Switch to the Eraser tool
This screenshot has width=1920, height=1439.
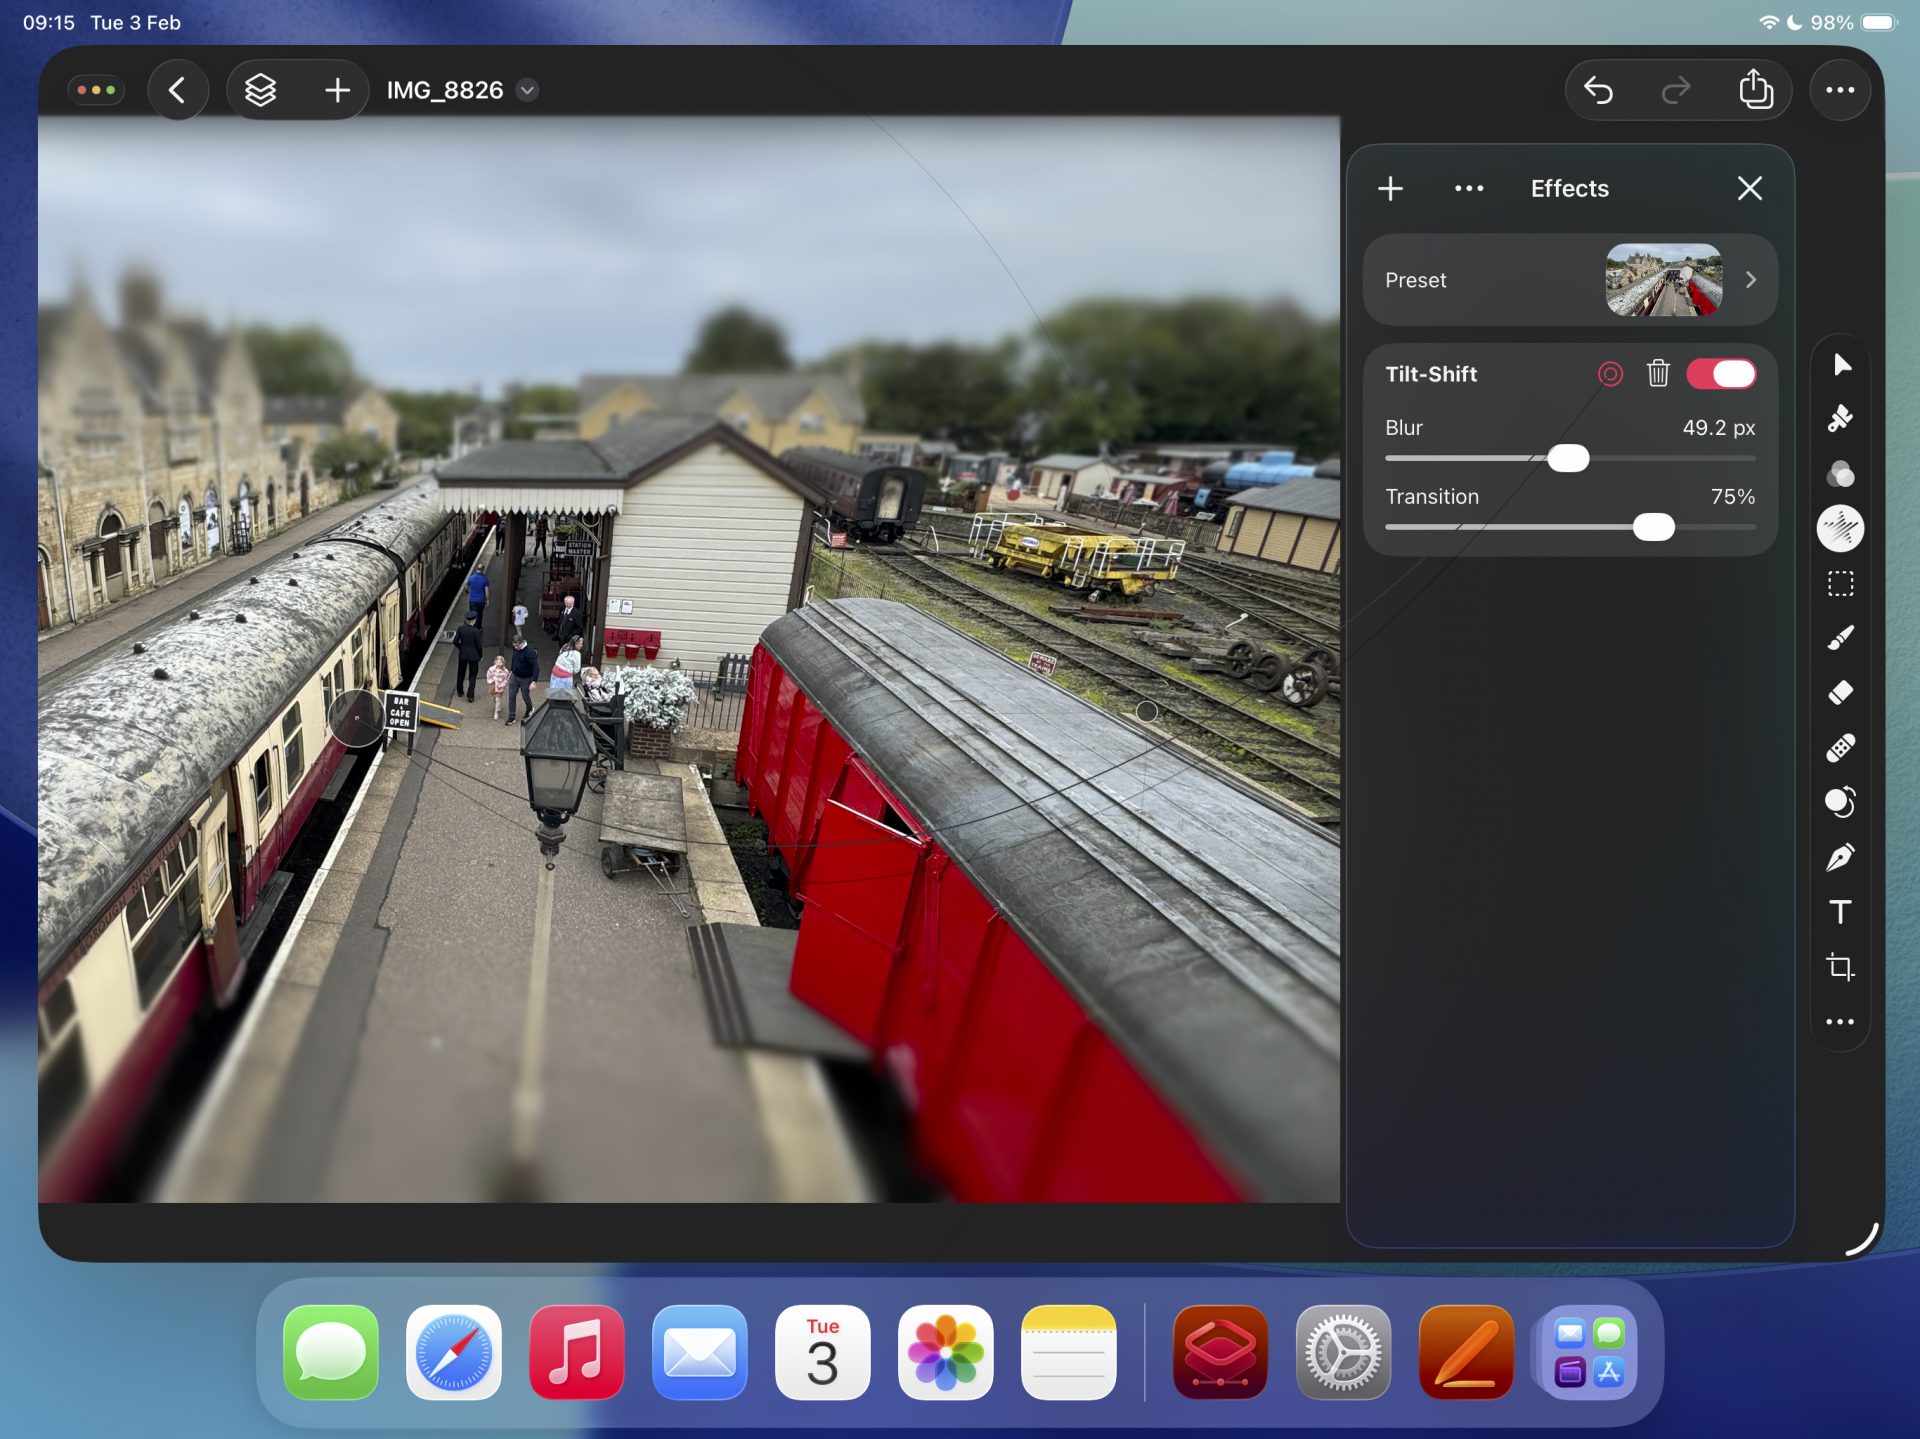(x=1840, y=691)
